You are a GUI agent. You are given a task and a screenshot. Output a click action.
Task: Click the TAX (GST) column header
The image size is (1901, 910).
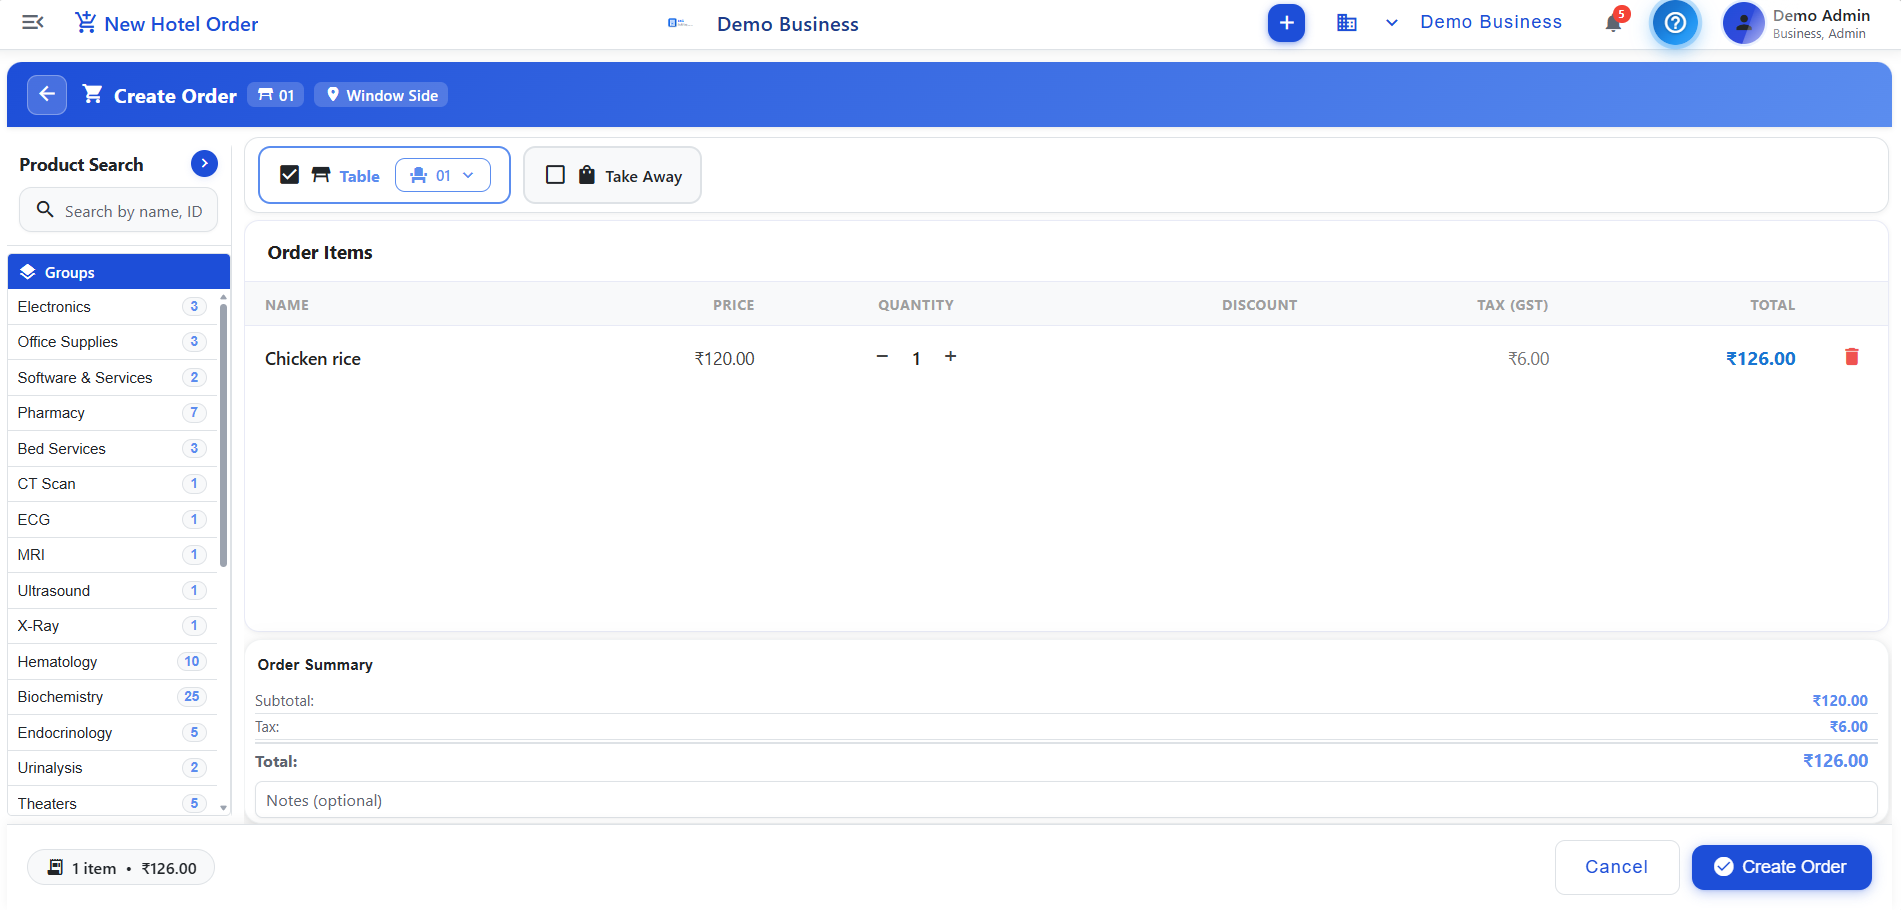1512,305
